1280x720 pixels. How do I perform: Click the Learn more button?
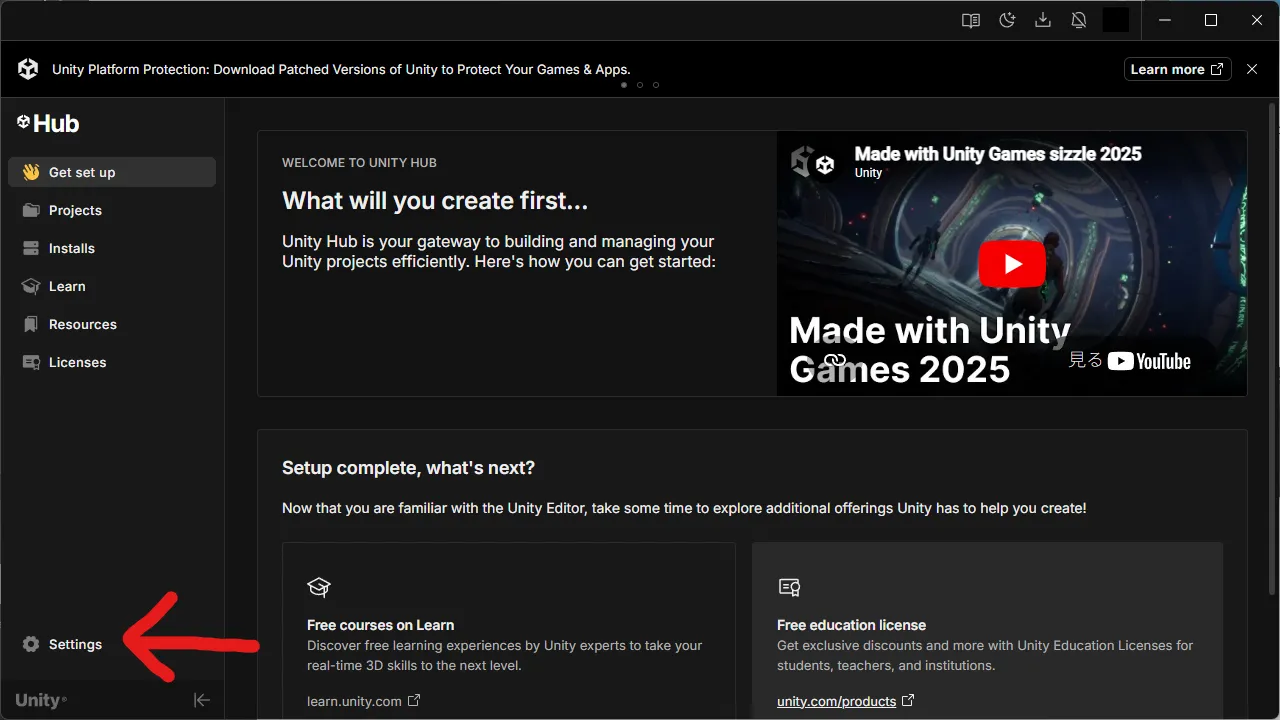(1177, 69)
